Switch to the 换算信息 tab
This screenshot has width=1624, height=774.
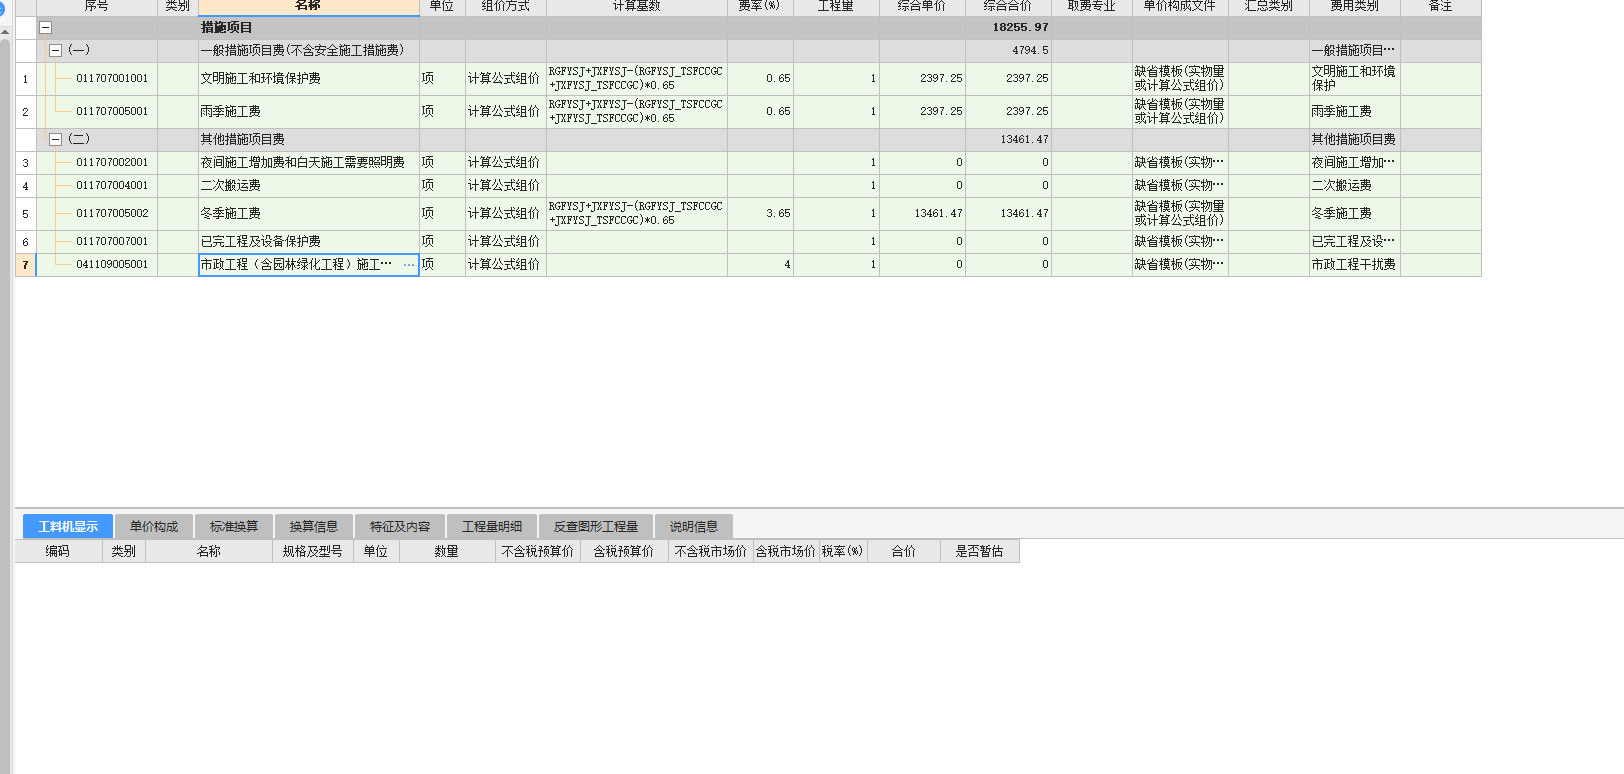(x=314, y=526)
